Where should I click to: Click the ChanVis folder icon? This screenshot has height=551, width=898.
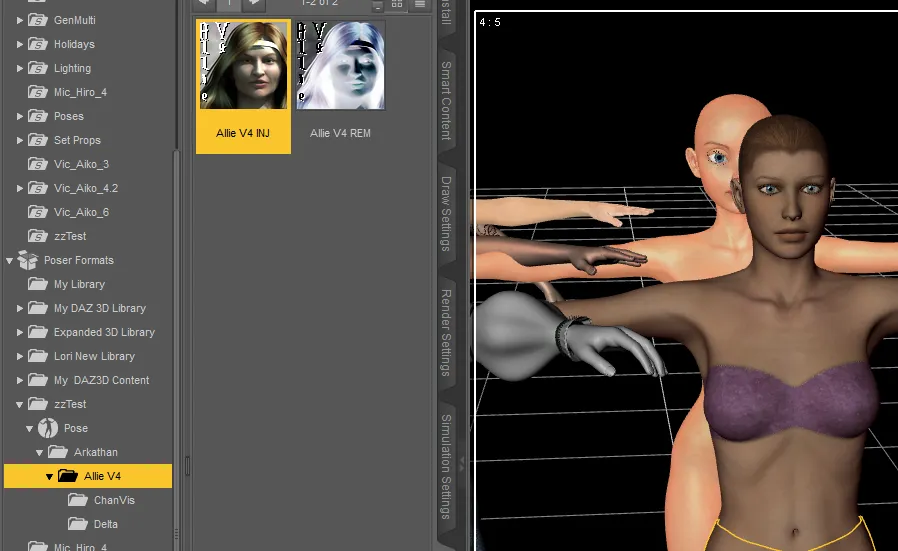(x=78, y=500)
